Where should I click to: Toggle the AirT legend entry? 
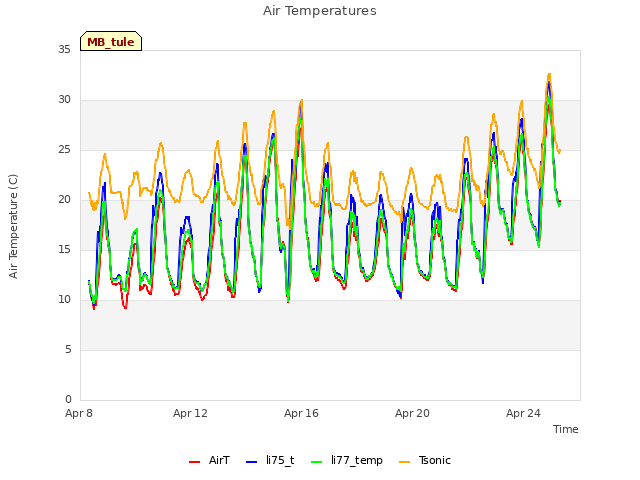click(x=209, y=460)
